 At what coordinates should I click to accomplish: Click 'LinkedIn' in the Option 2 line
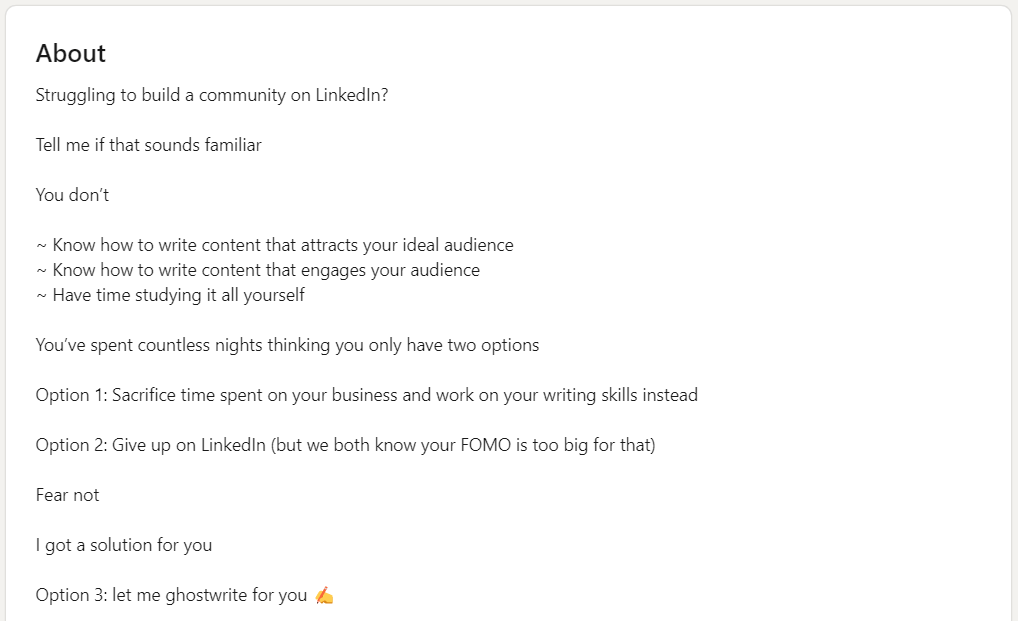[x=233, y=445]
